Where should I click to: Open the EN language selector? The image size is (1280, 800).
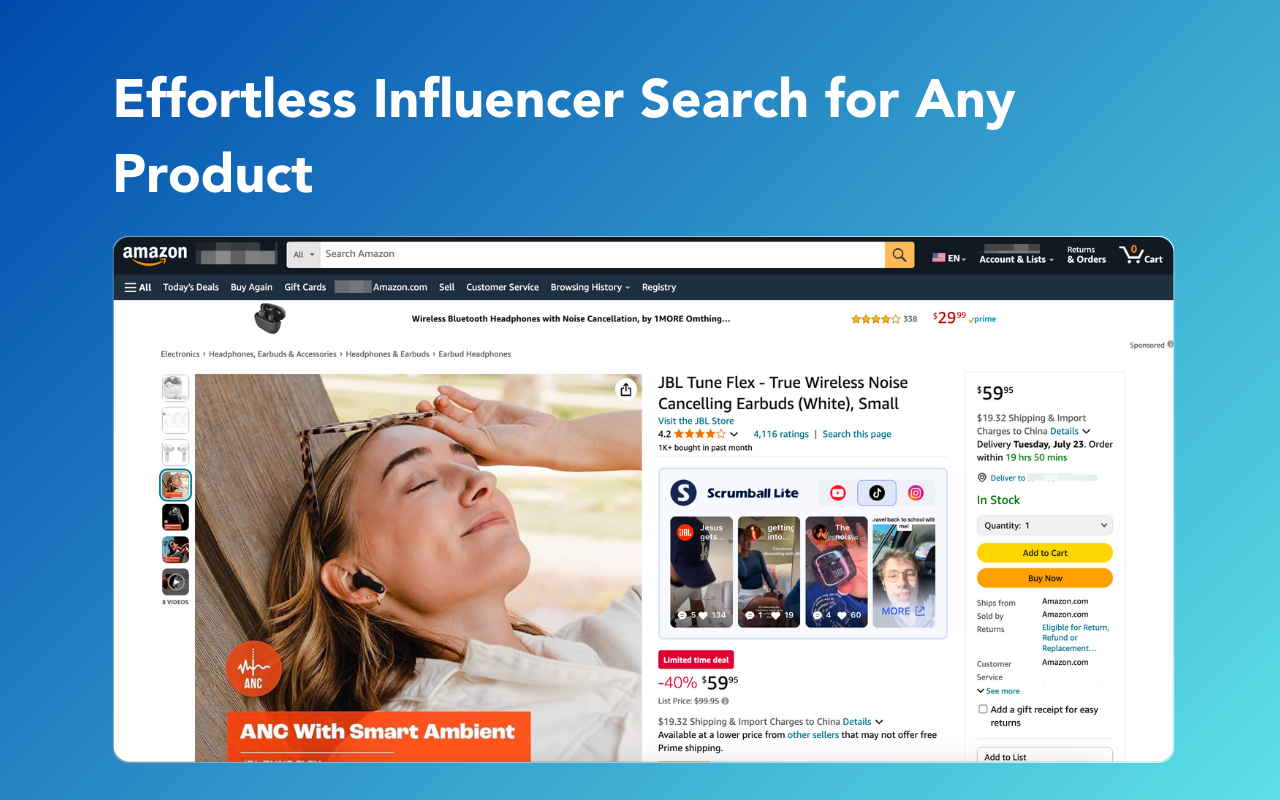949,258
